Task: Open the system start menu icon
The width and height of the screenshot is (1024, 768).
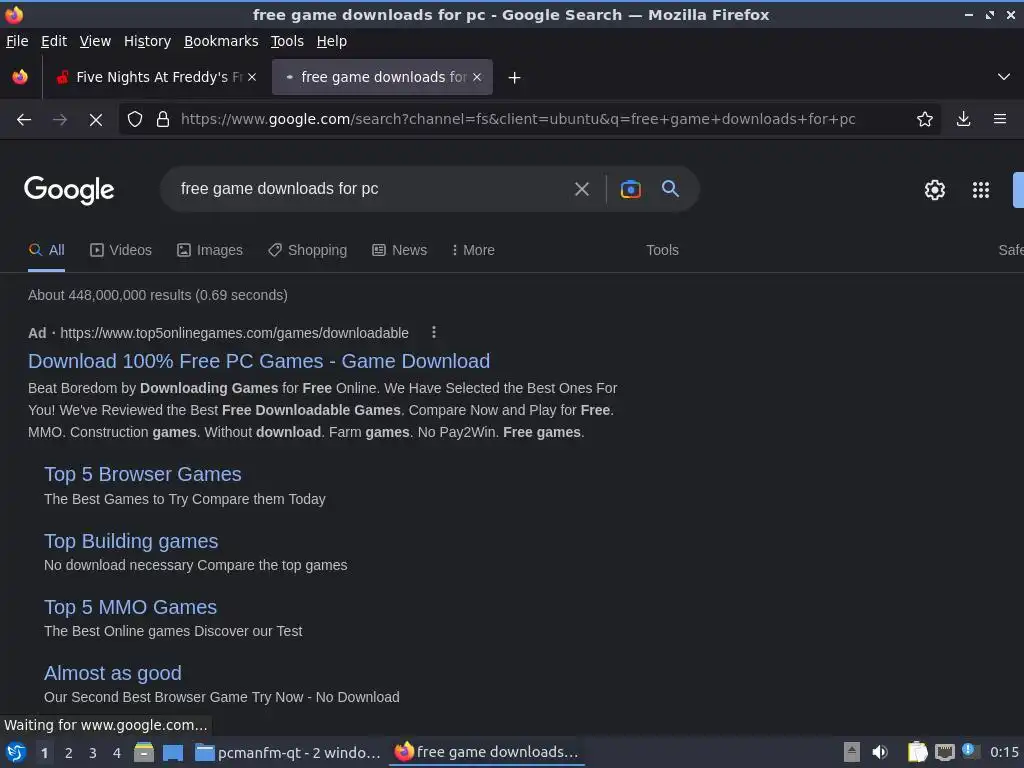Action: (16, 753)
